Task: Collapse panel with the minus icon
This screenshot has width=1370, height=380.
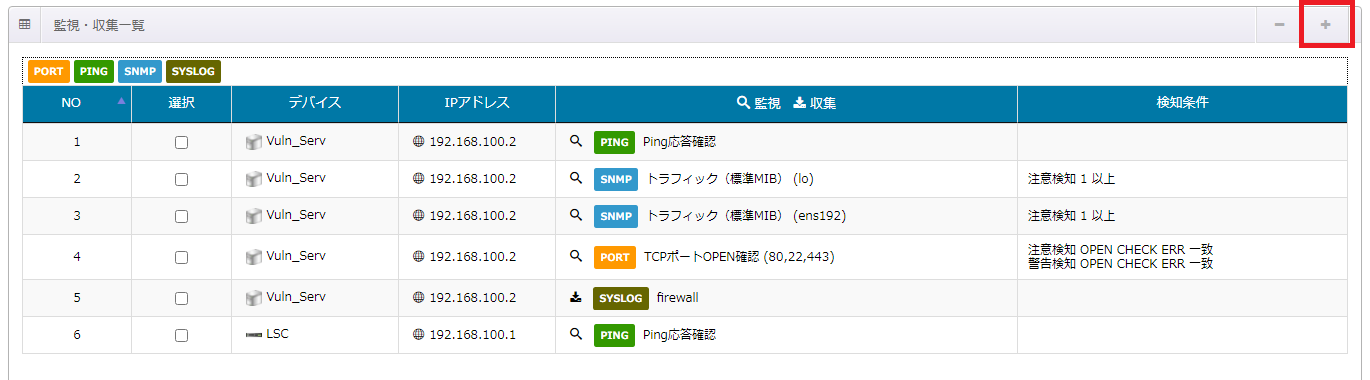Action: [1279, 24]
